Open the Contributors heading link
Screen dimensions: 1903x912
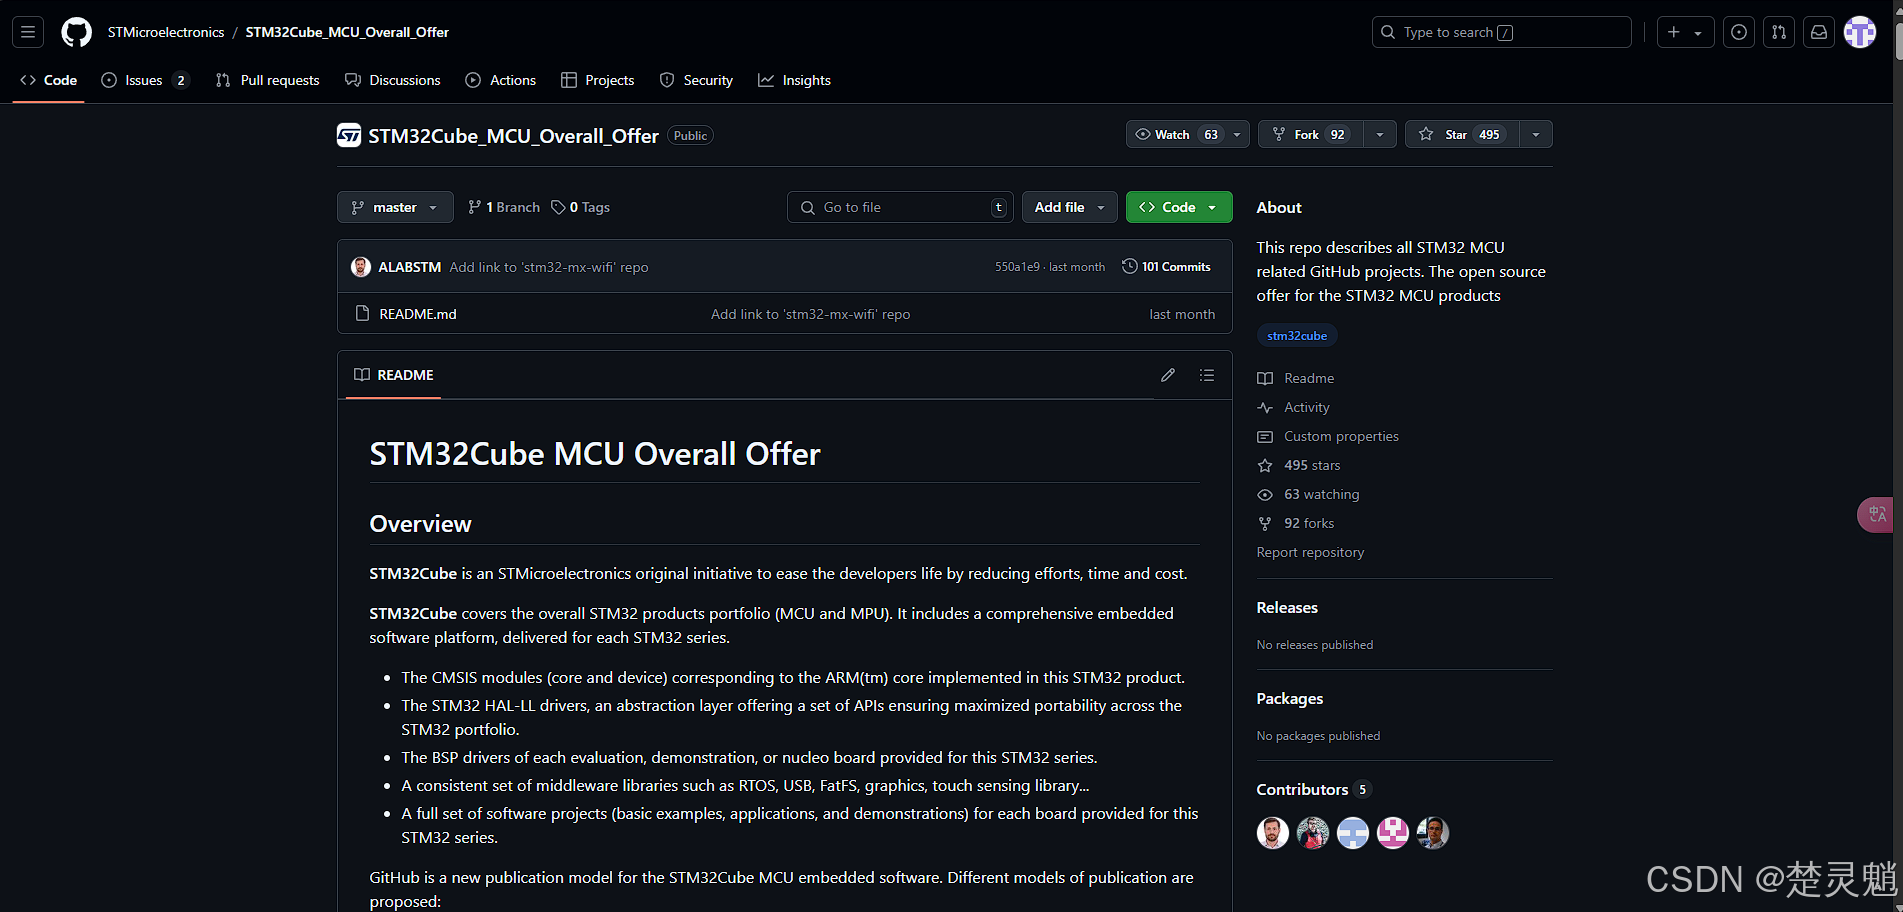pos(1314,789)
